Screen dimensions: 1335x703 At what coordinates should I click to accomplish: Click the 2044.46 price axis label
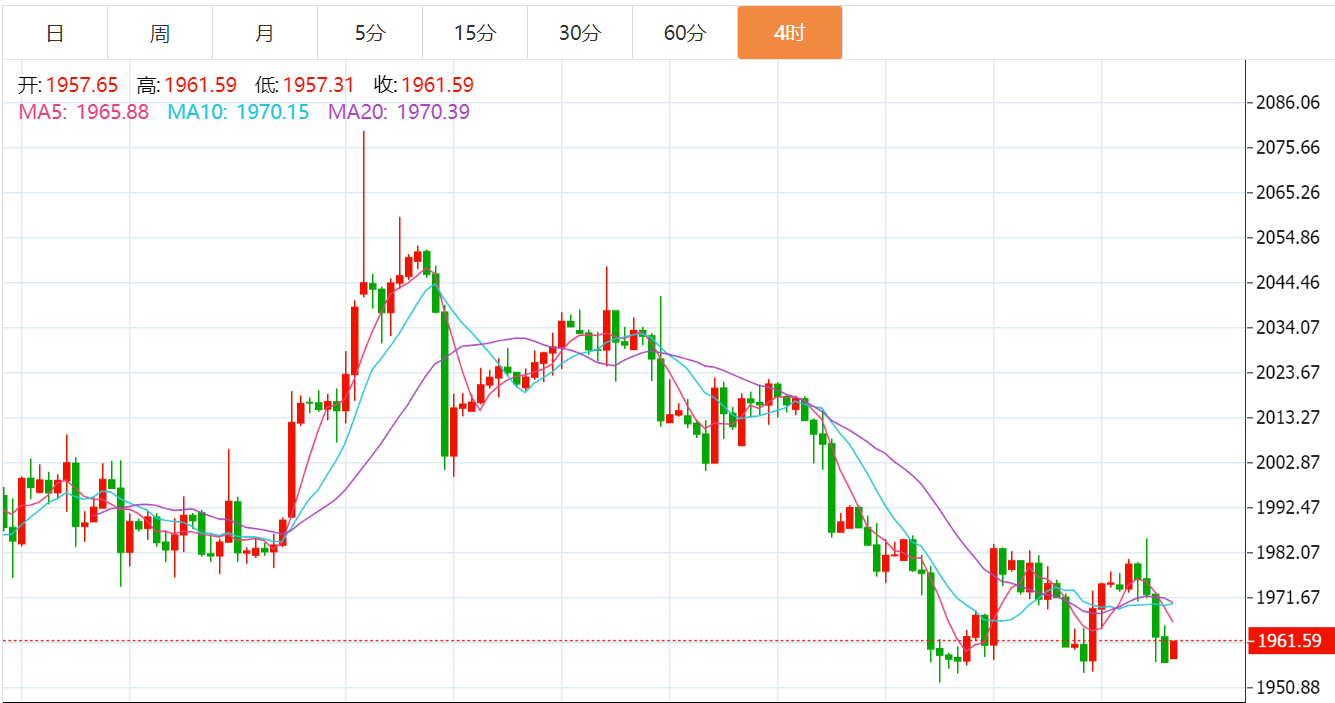[x=1289, y=282]
